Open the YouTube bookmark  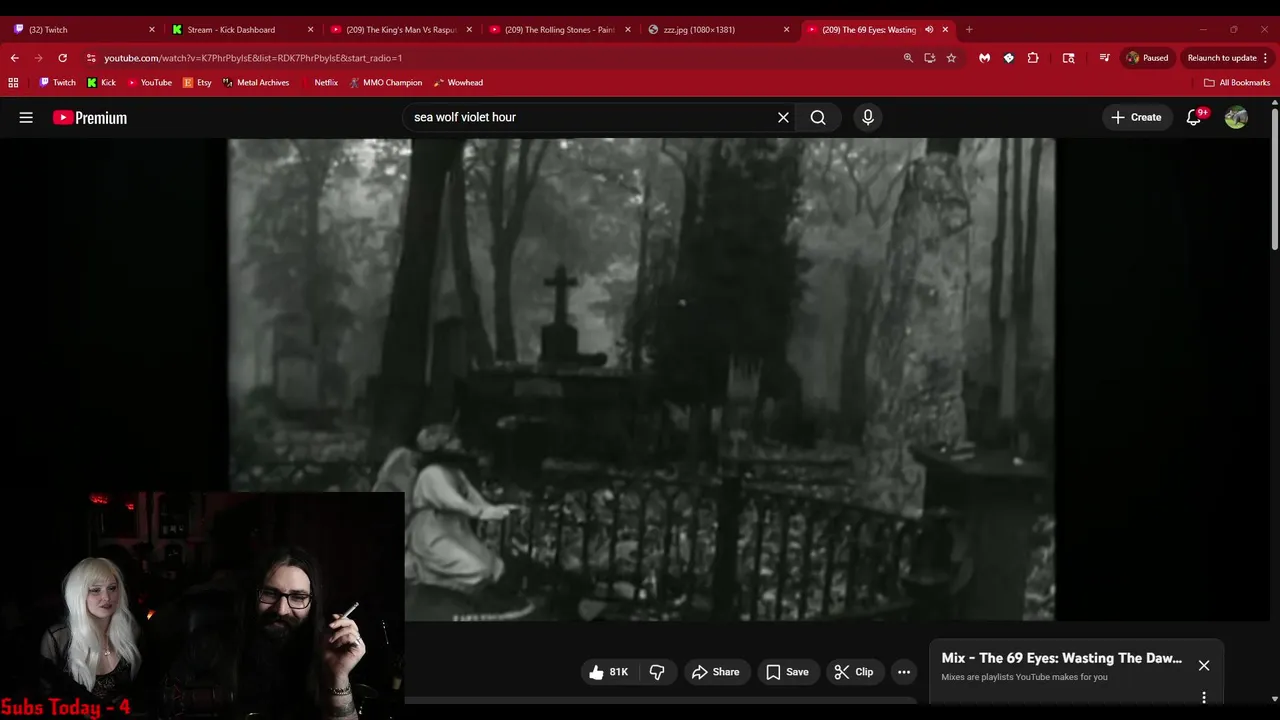[150, 83]
